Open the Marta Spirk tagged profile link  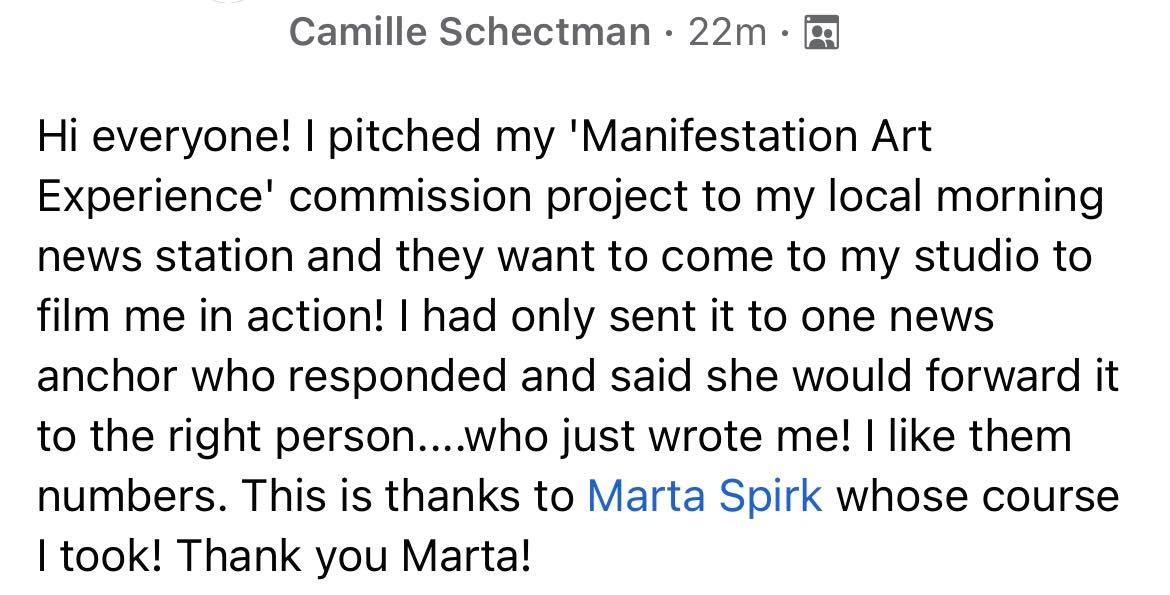pyautogui.click(x=704, y=496)
